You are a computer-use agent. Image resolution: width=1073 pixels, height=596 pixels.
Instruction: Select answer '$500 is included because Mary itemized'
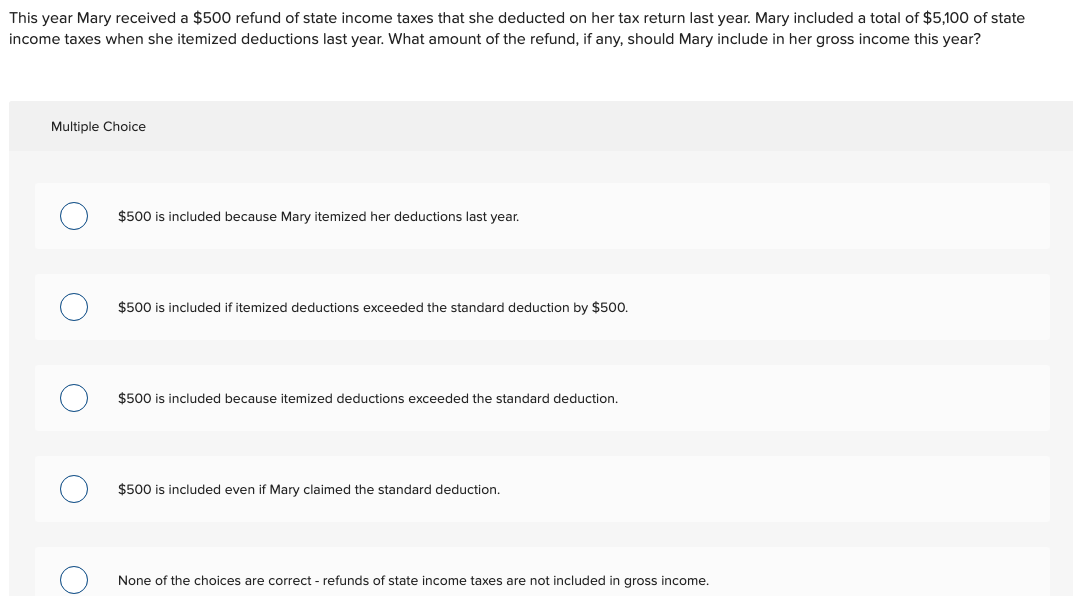tap(318, 216)
